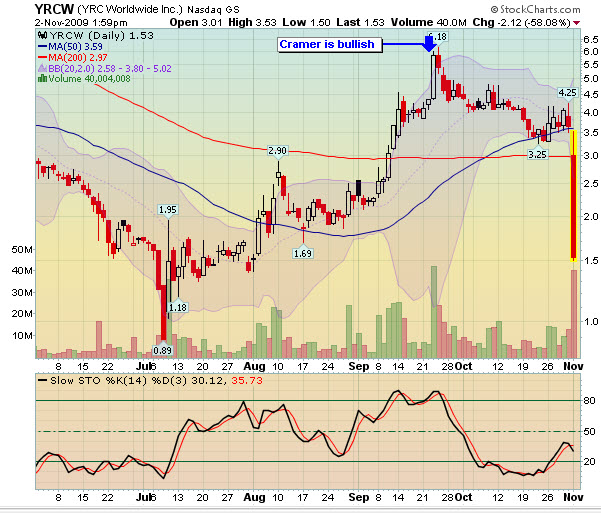The image size is (601, 513).
Task: Click the YRCW (Daily) 1.53 legend entry
Action: (101, 36)
